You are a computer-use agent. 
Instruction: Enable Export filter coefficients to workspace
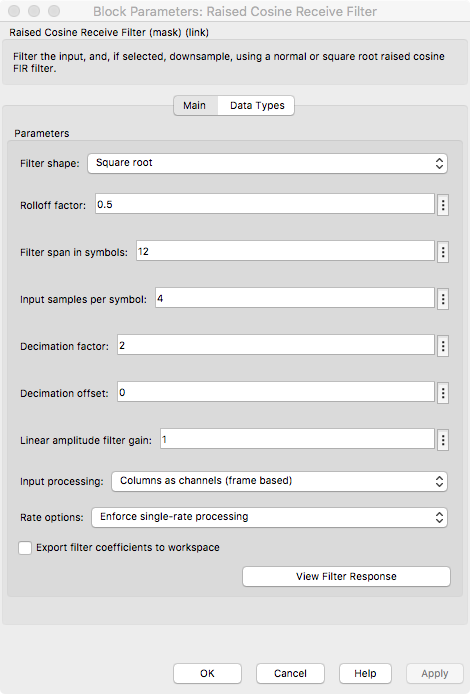click(25, 548)
